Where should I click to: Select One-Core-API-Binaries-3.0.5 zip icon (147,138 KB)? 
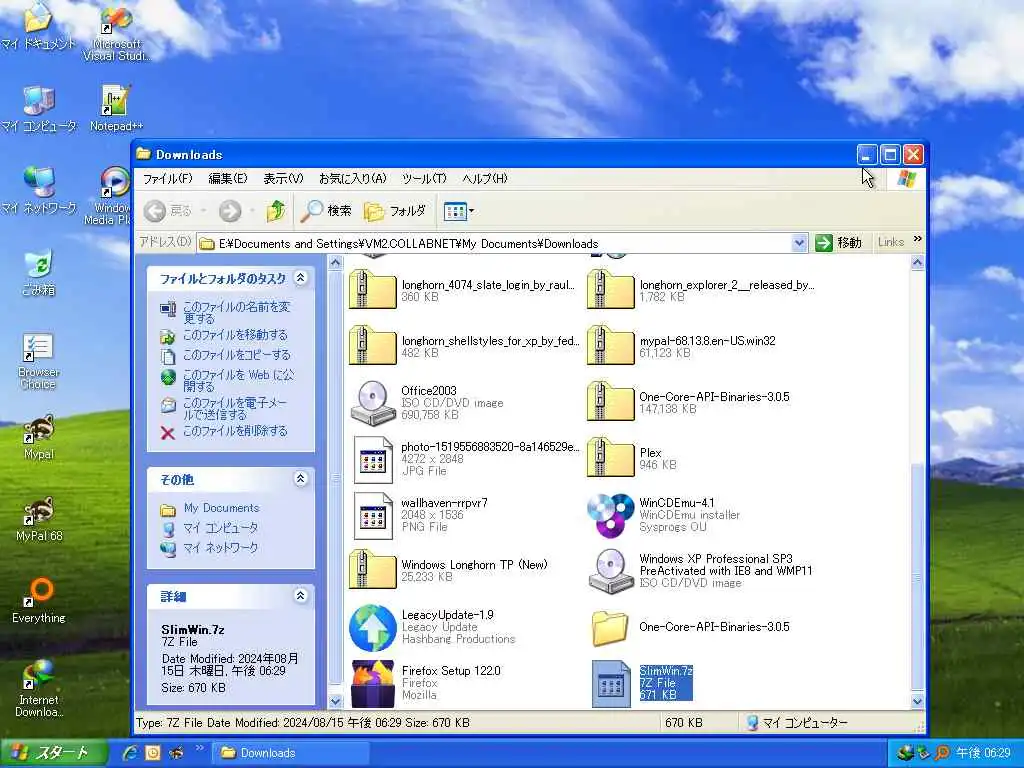pyautogui.click(x=610, y=402)
